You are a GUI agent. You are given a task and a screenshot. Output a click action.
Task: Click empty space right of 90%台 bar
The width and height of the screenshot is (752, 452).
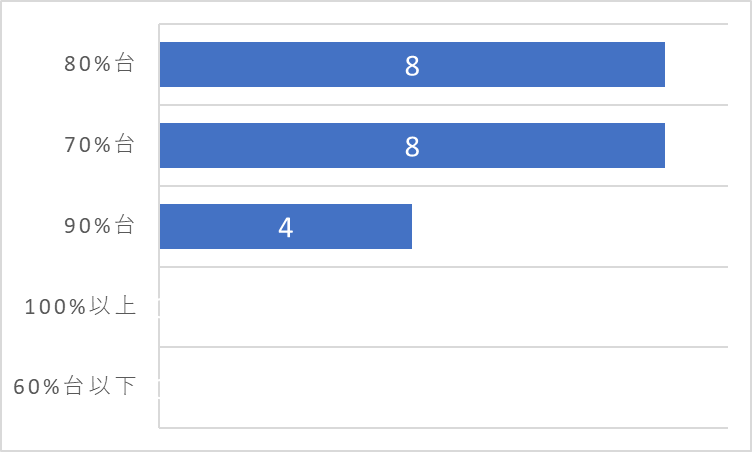coord(570,226)
